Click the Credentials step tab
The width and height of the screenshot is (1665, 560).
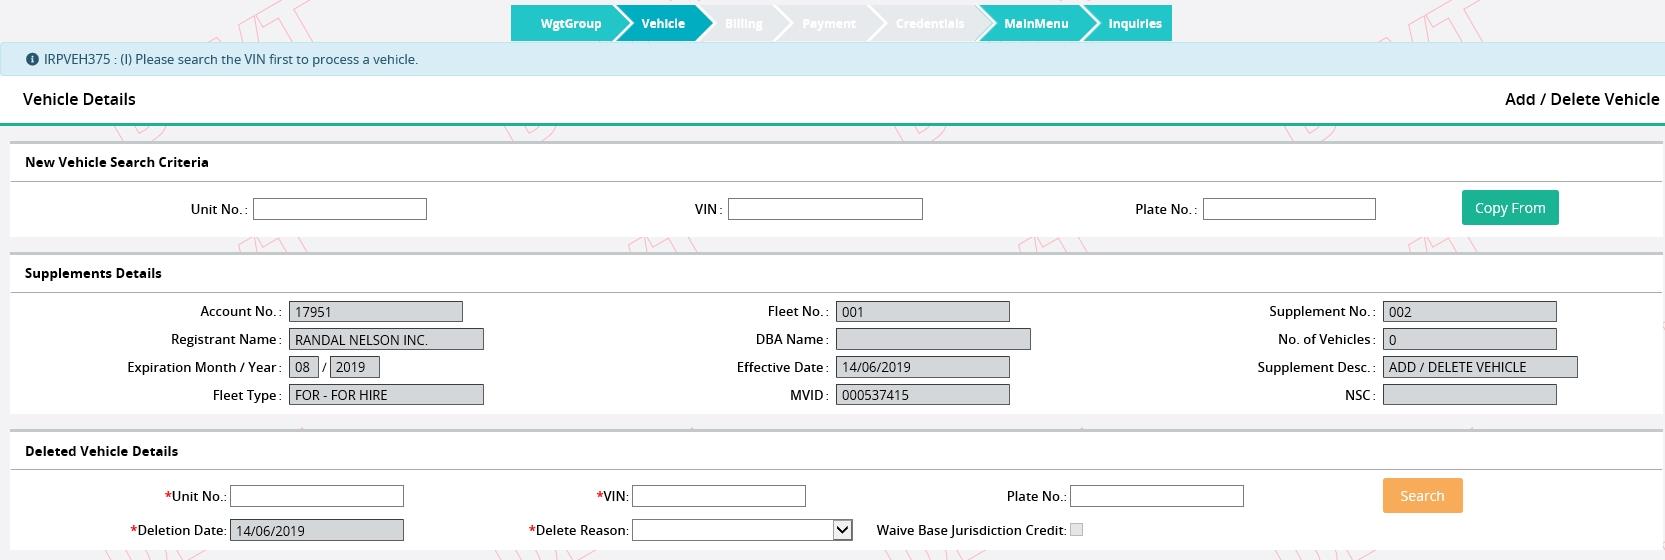point(929,23)
